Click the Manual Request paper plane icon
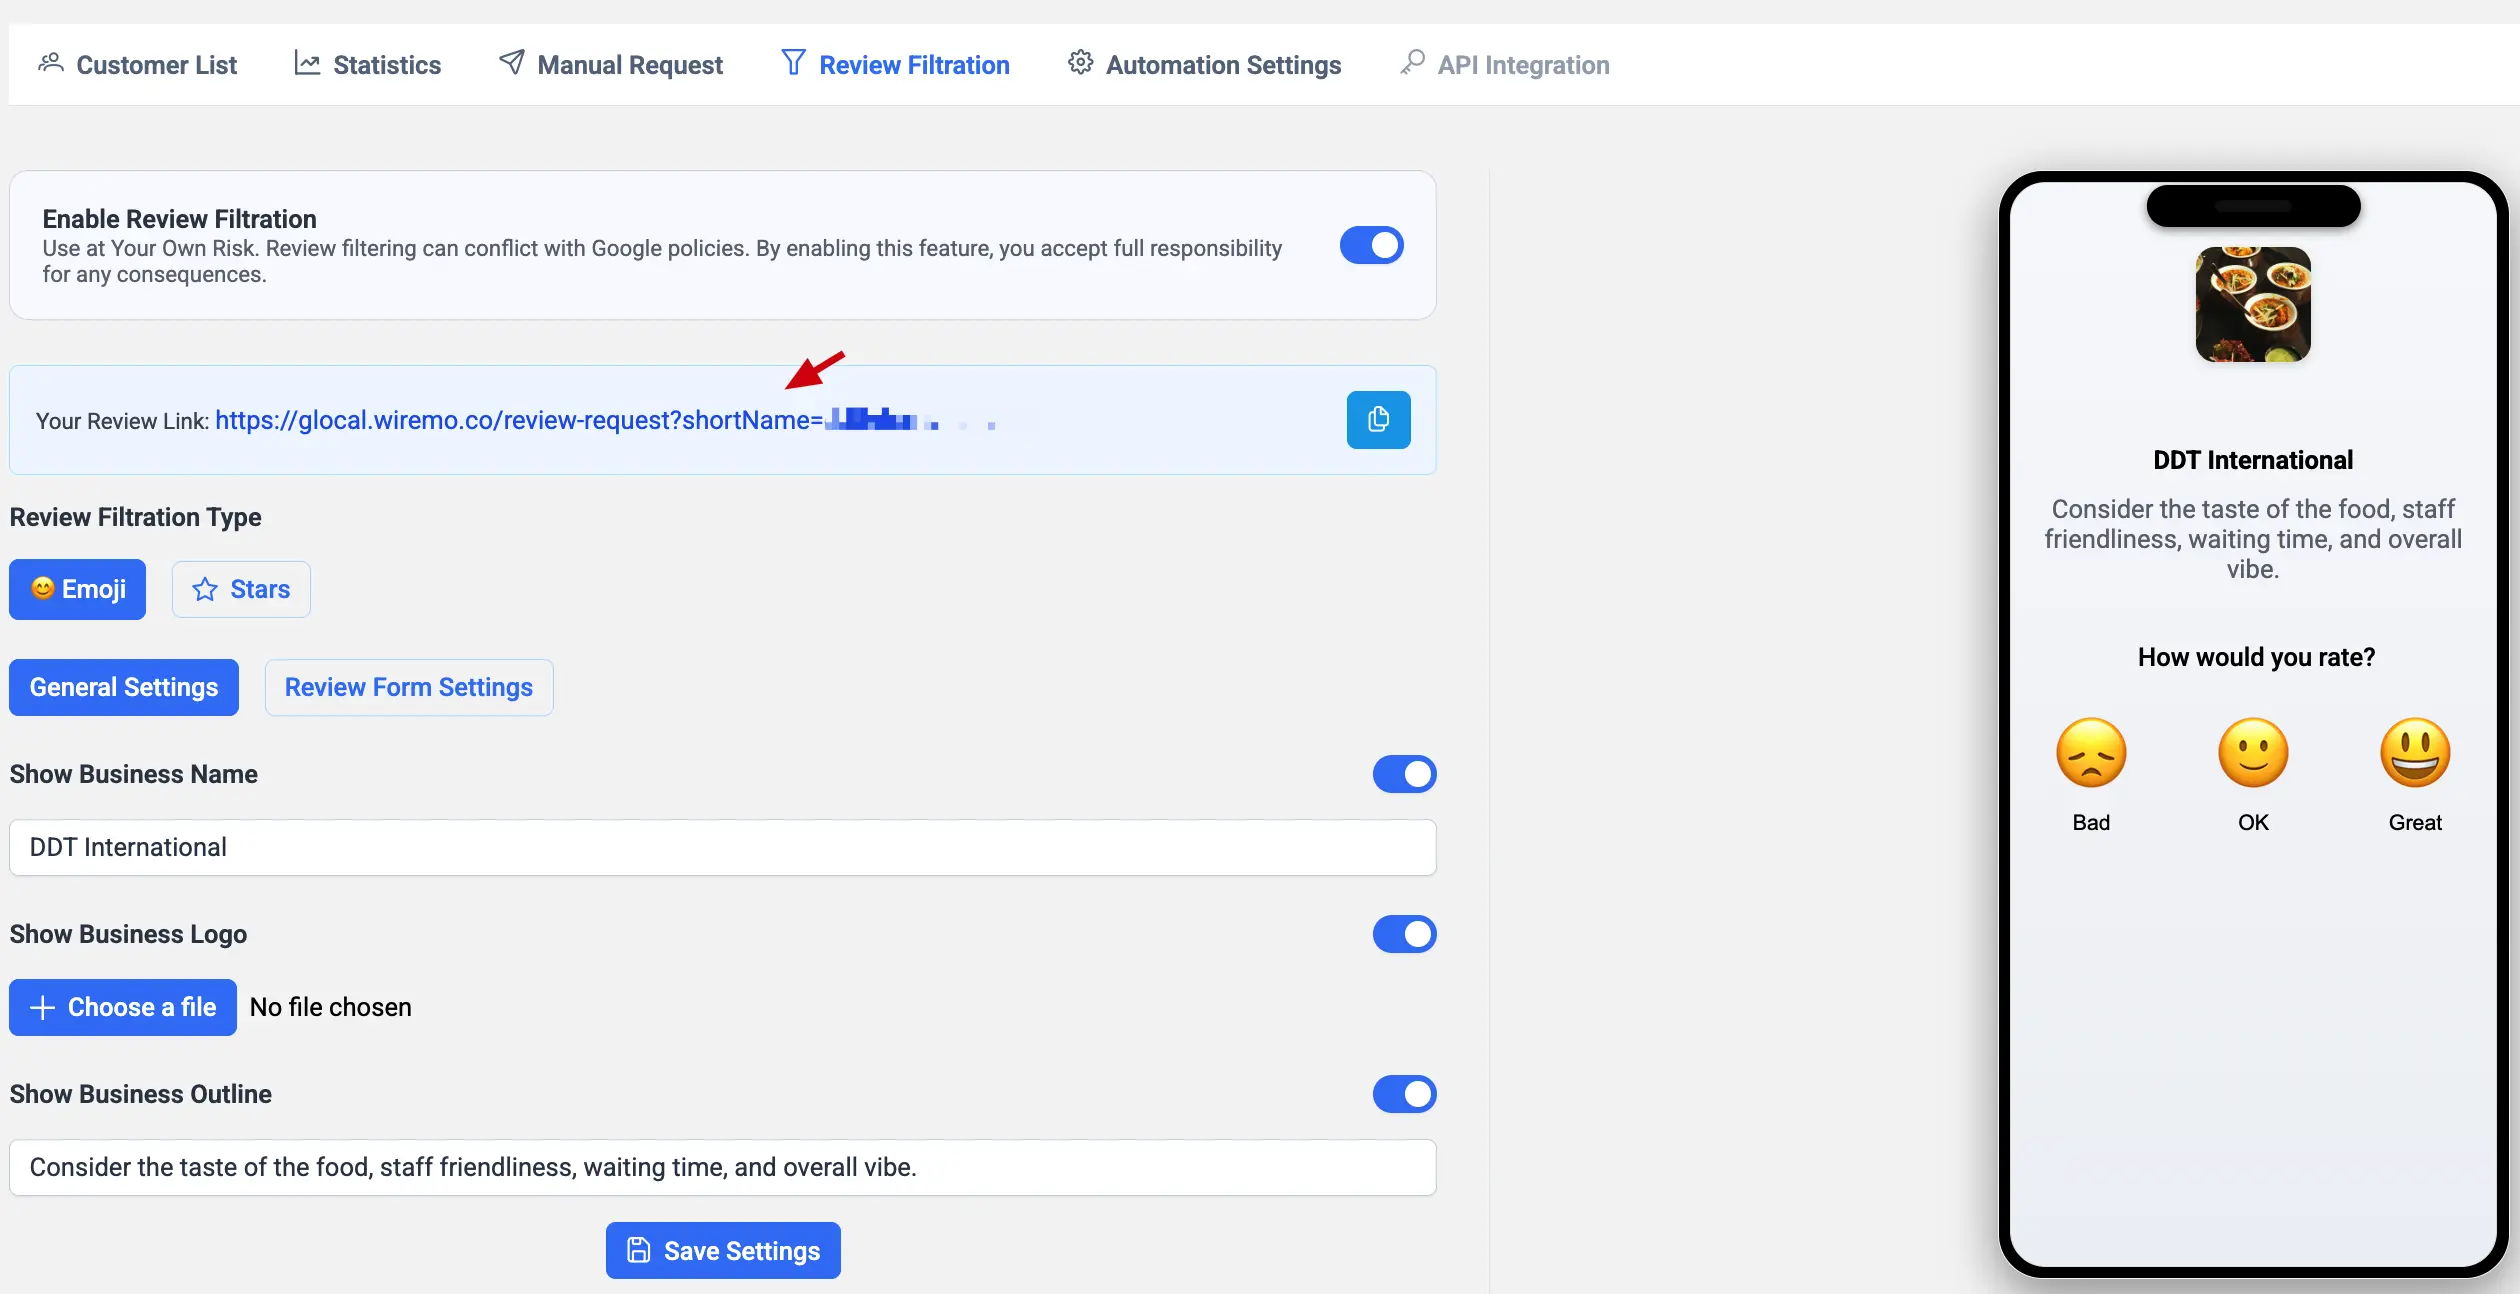 513,62
